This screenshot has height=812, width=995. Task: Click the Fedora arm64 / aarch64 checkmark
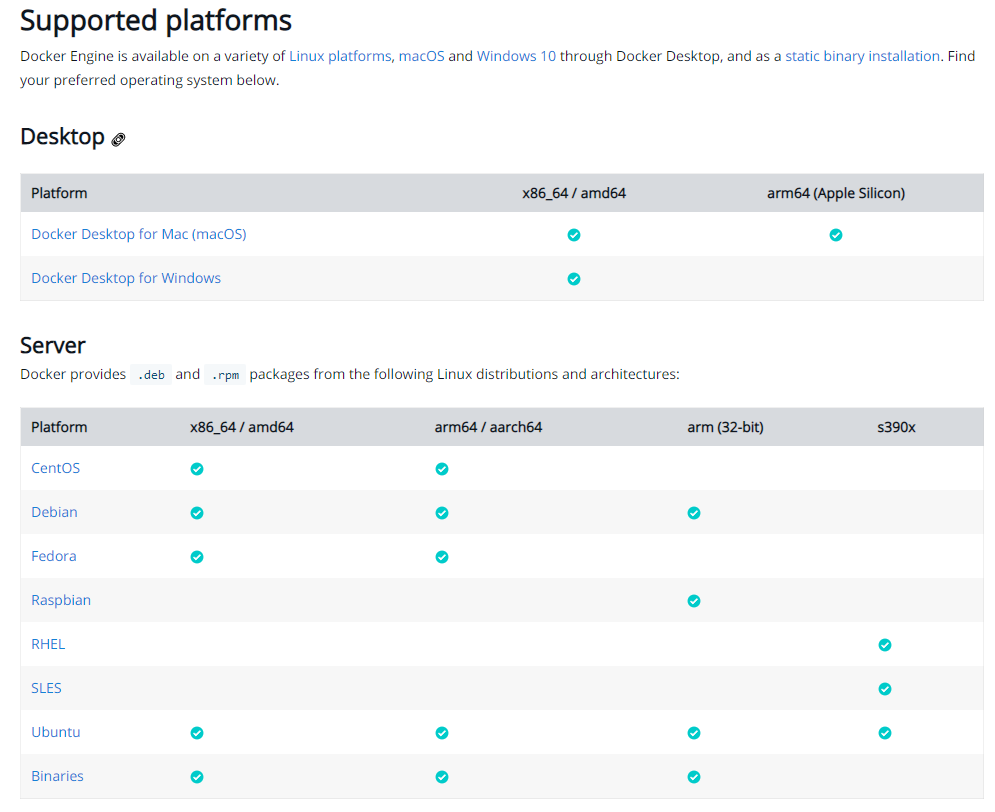pos(442,557)
